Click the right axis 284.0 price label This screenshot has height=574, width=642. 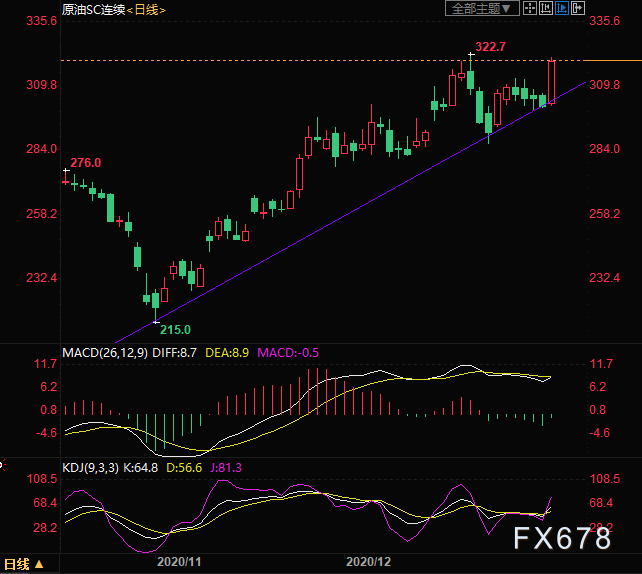click(x=604, y=149)
